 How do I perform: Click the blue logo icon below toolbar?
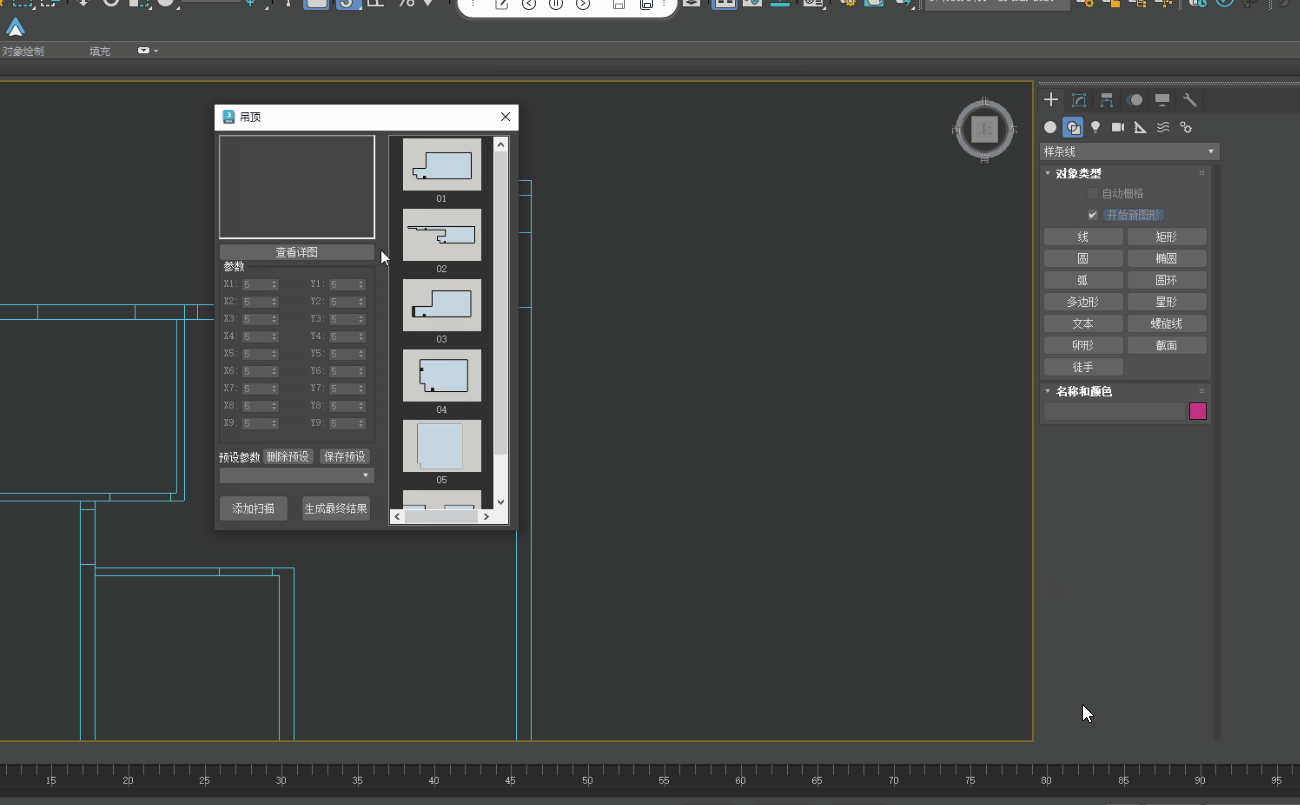15,28
